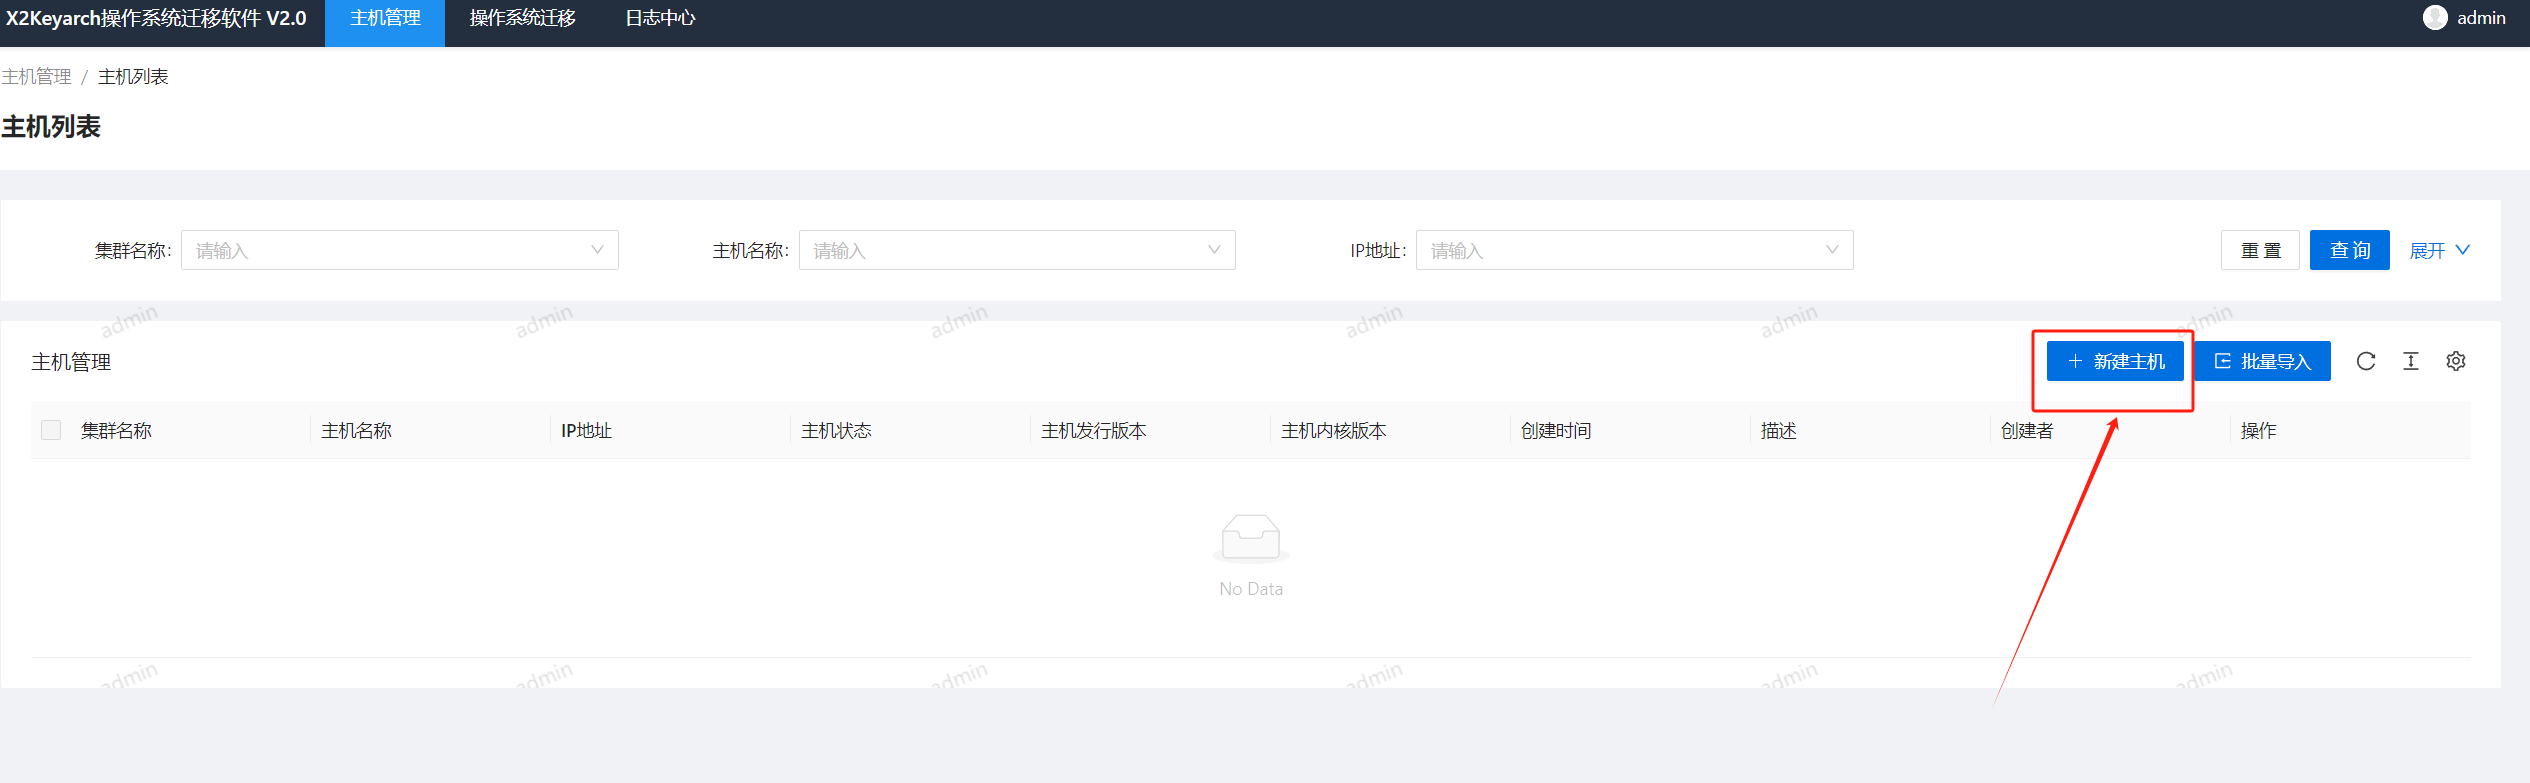Click the admin user avatar icon
The image size is (2530, 783).
(x=2435, y=18)
